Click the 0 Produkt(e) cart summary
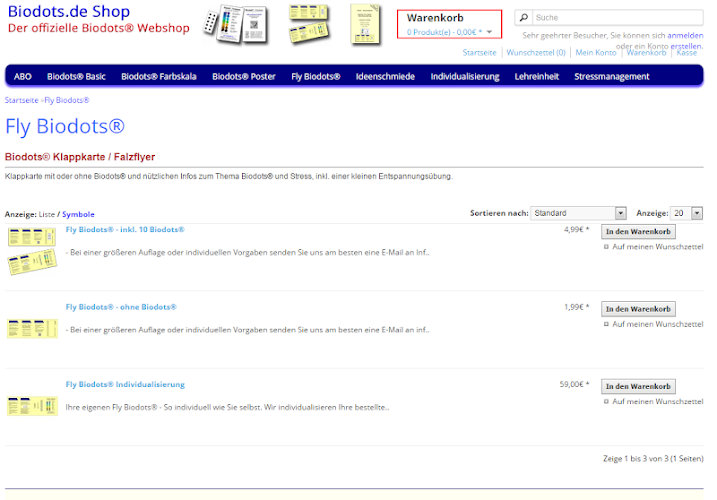 444,32
